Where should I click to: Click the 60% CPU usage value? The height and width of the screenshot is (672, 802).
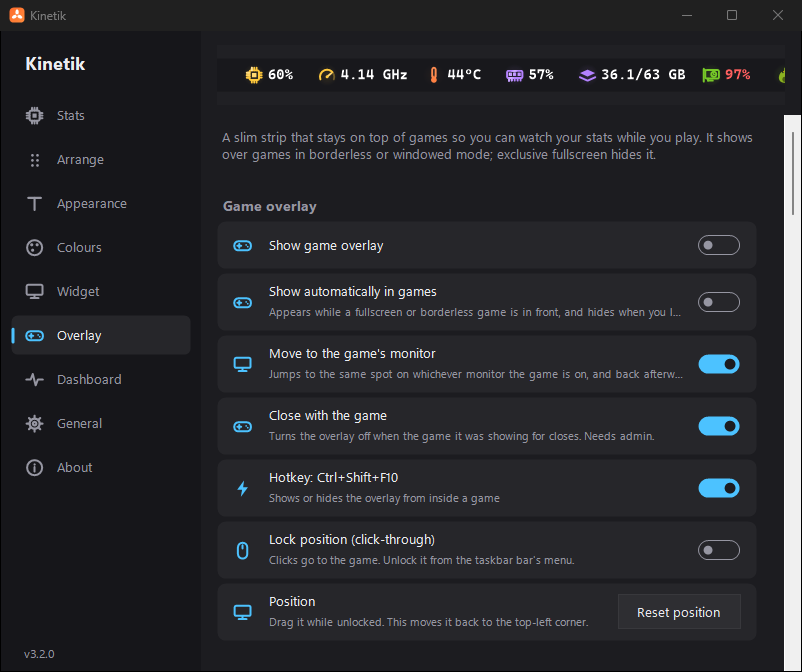[x=280, y=75]
